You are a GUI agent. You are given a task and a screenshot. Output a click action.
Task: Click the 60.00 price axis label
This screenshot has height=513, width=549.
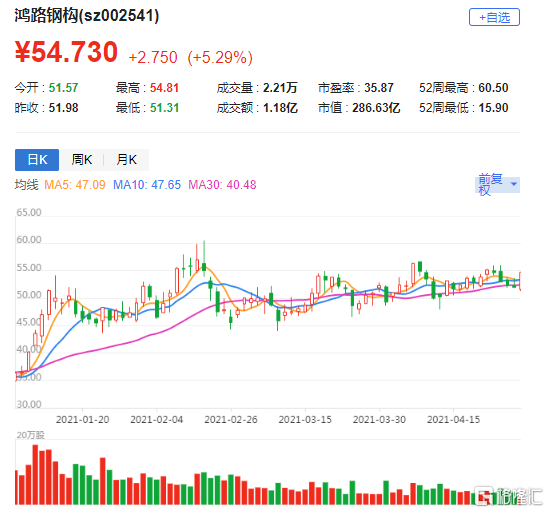click(x=29, y=240)
